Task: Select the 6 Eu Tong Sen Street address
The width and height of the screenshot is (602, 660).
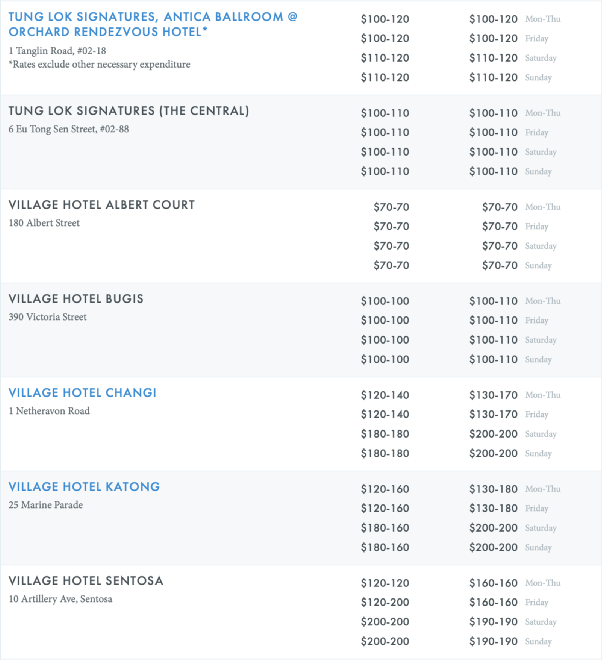Action: click(x=69, y=129)
